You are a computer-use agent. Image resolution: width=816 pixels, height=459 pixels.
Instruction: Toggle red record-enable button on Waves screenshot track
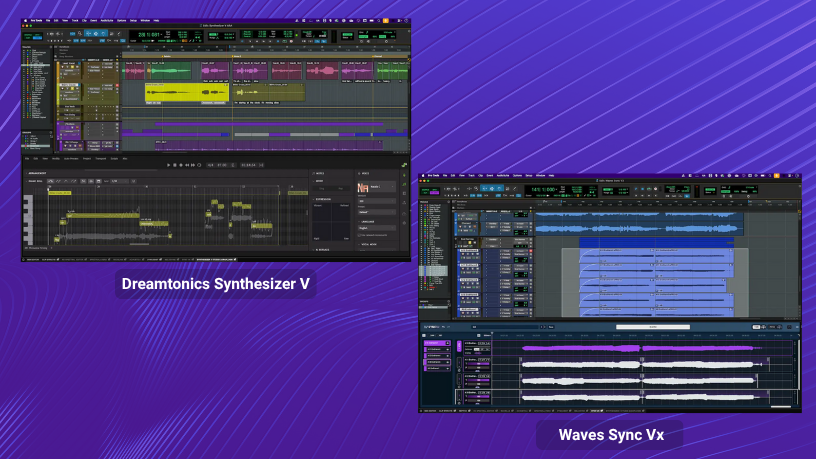(x=531, y=251)
